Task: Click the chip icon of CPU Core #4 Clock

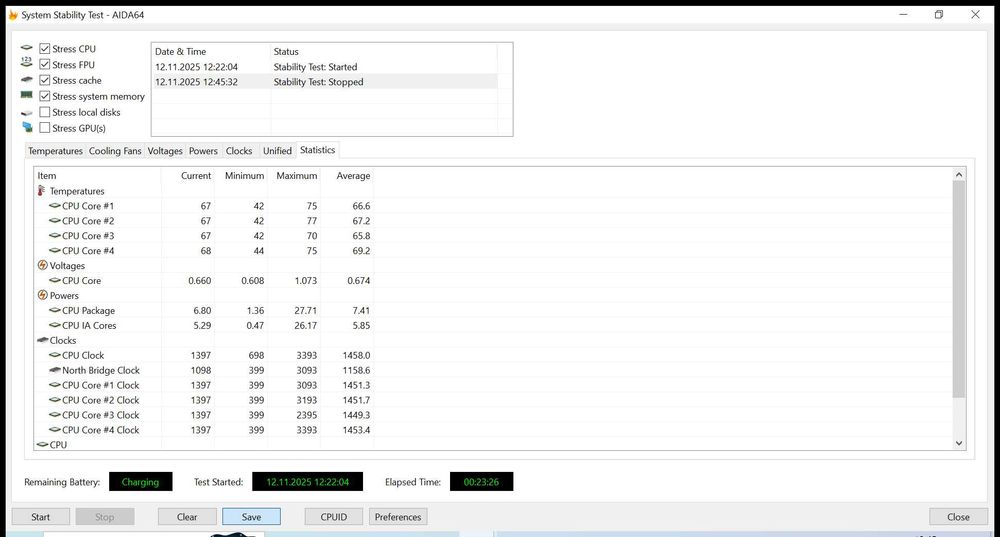Action: 55,430
